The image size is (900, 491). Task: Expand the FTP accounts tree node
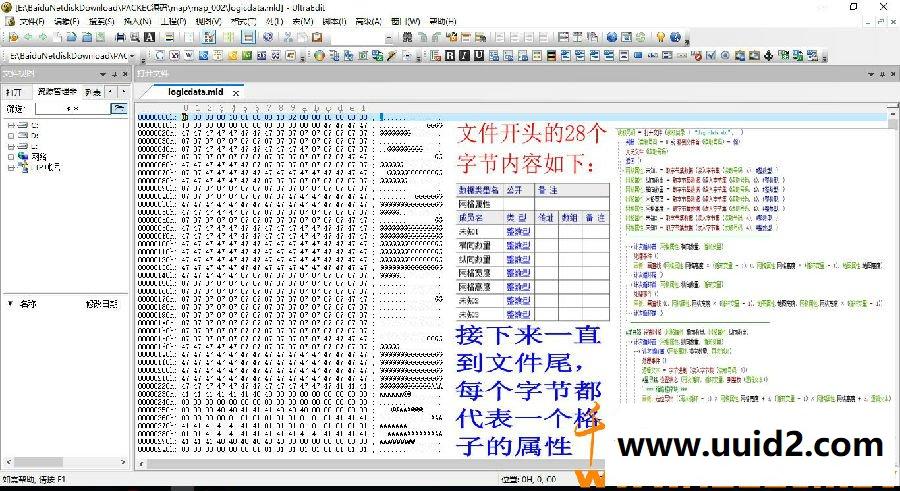coord(10,167)
